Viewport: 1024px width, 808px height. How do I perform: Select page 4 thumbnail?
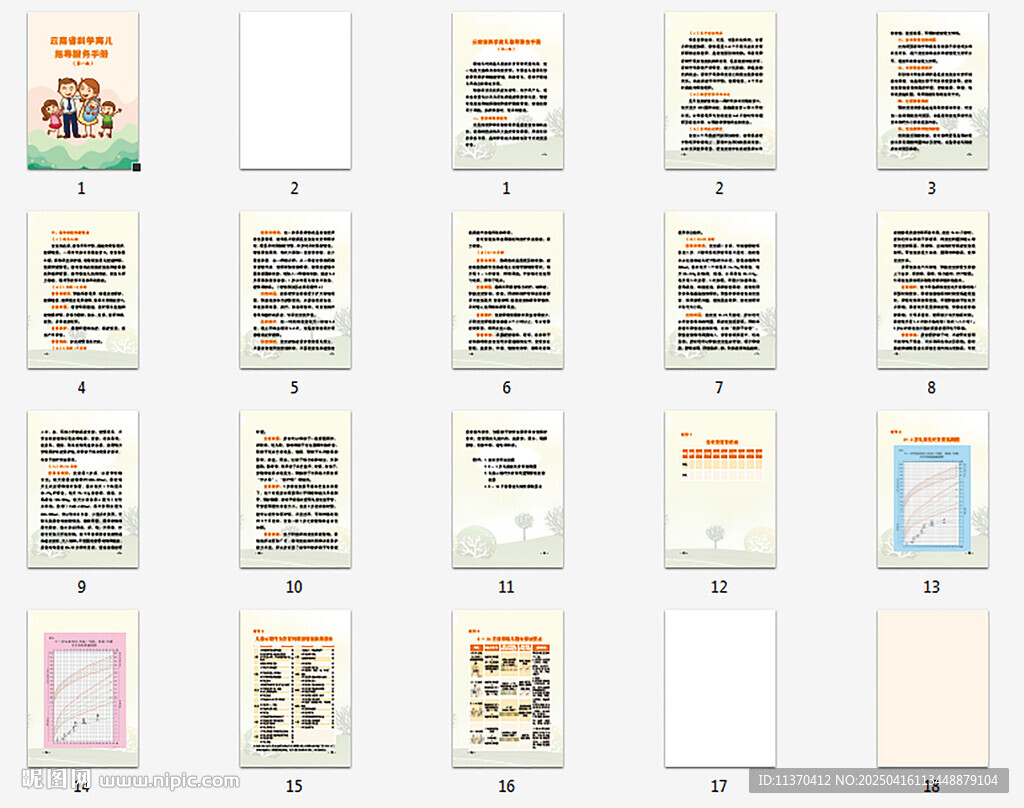pos(82,289)
